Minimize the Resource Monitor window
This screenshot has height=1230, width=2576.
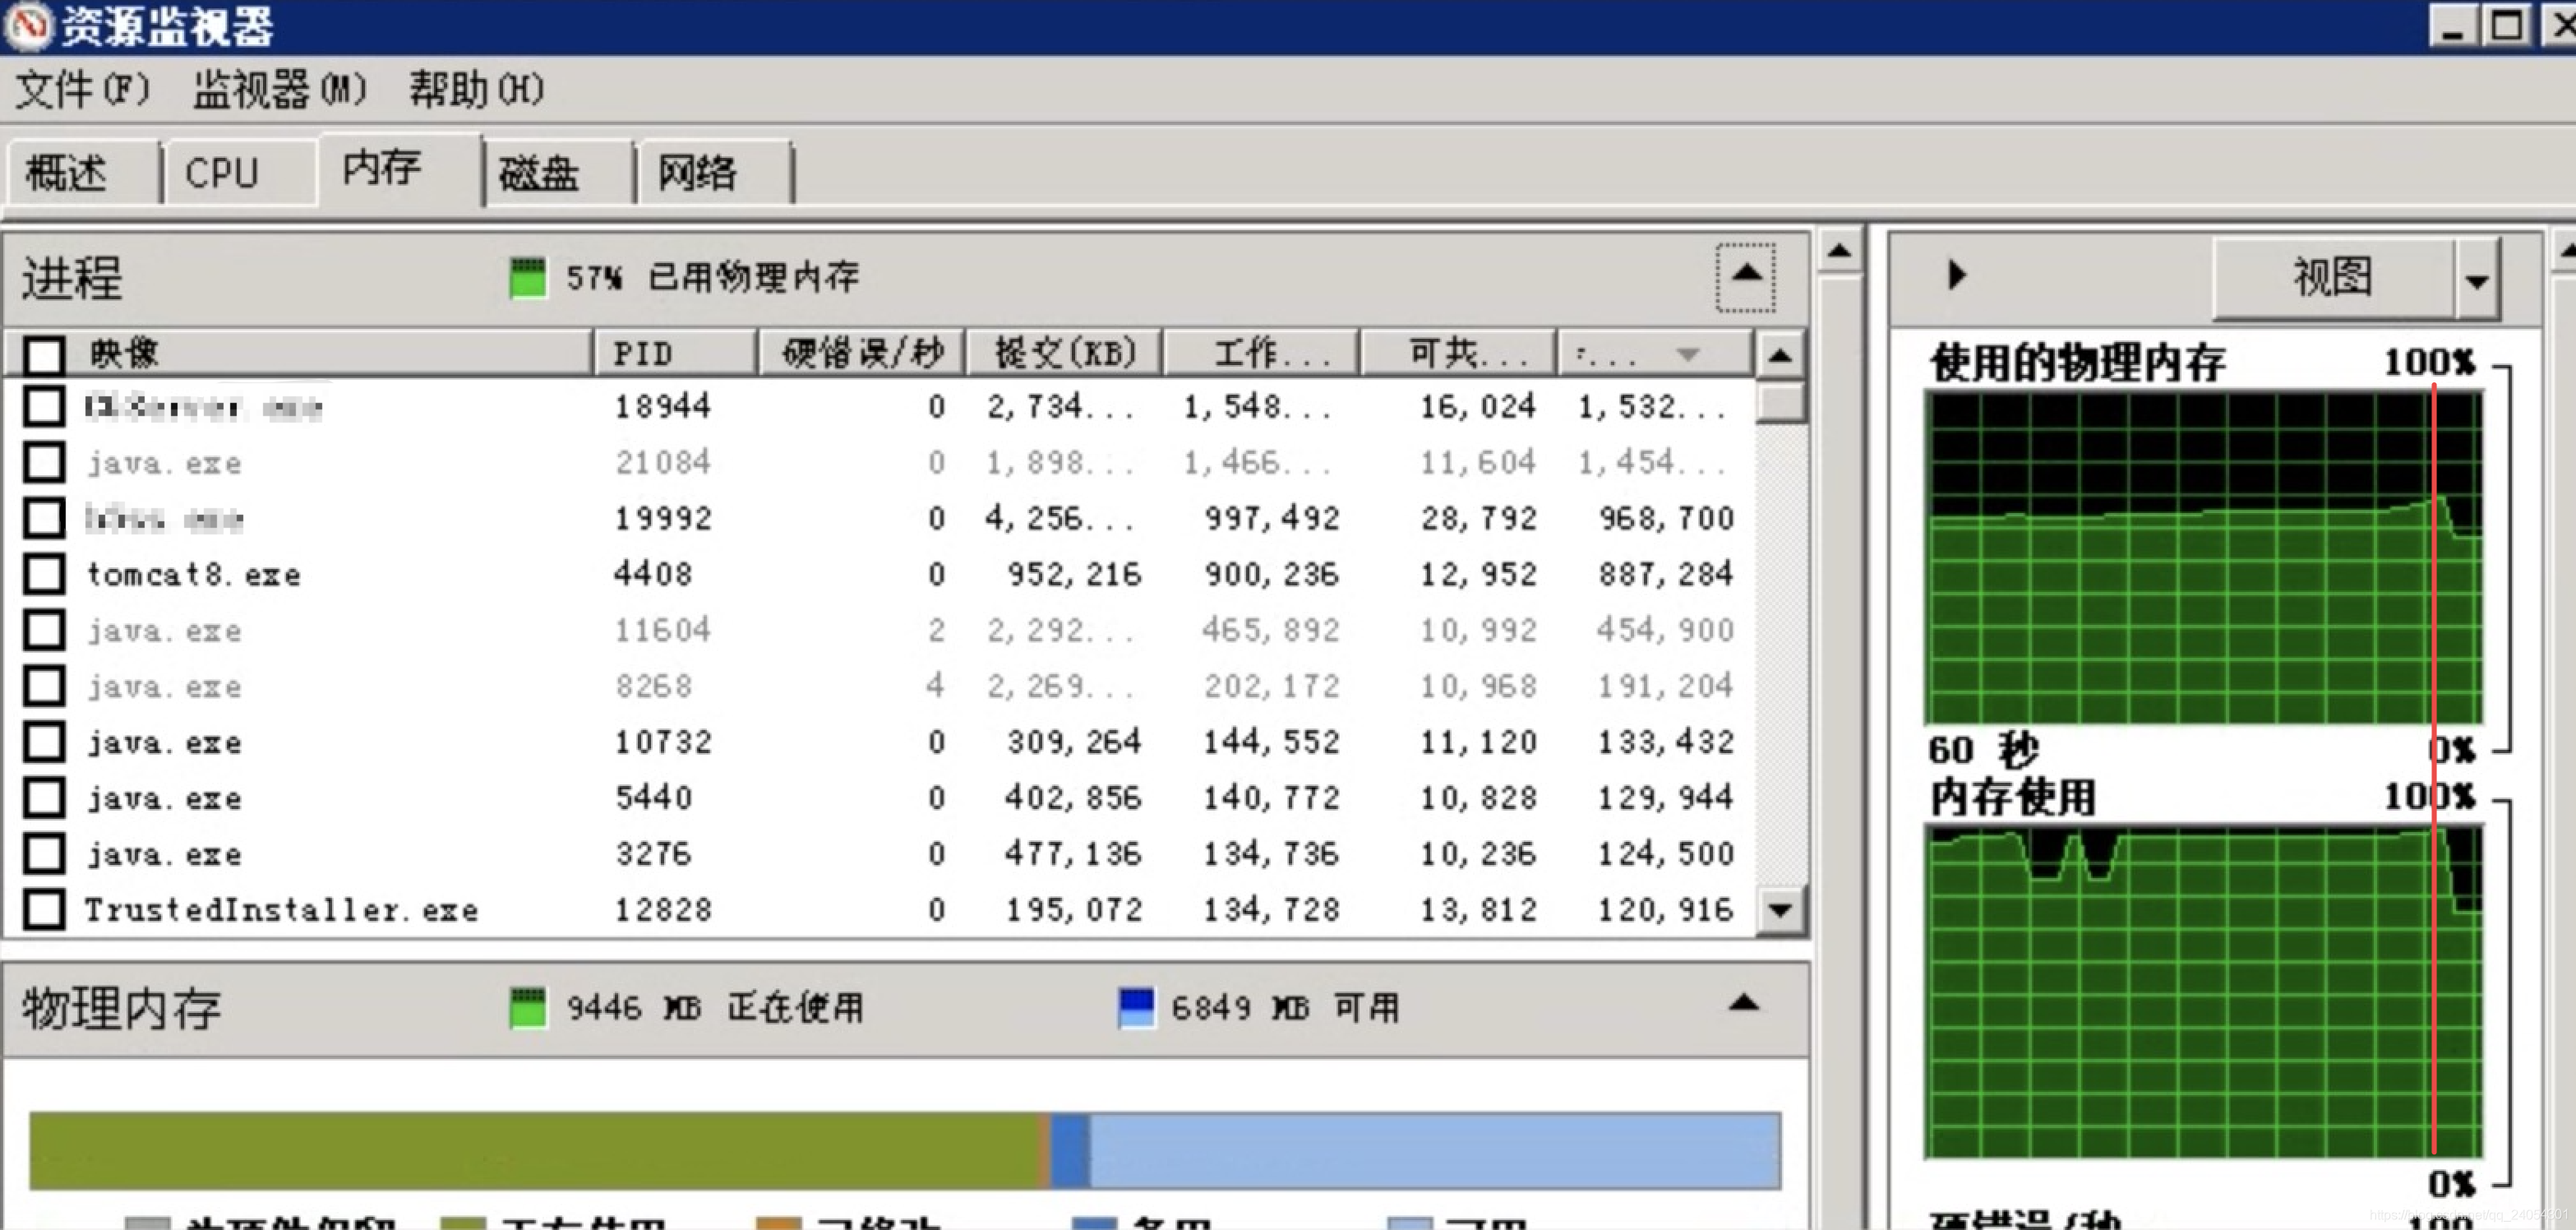(2453, 26)
